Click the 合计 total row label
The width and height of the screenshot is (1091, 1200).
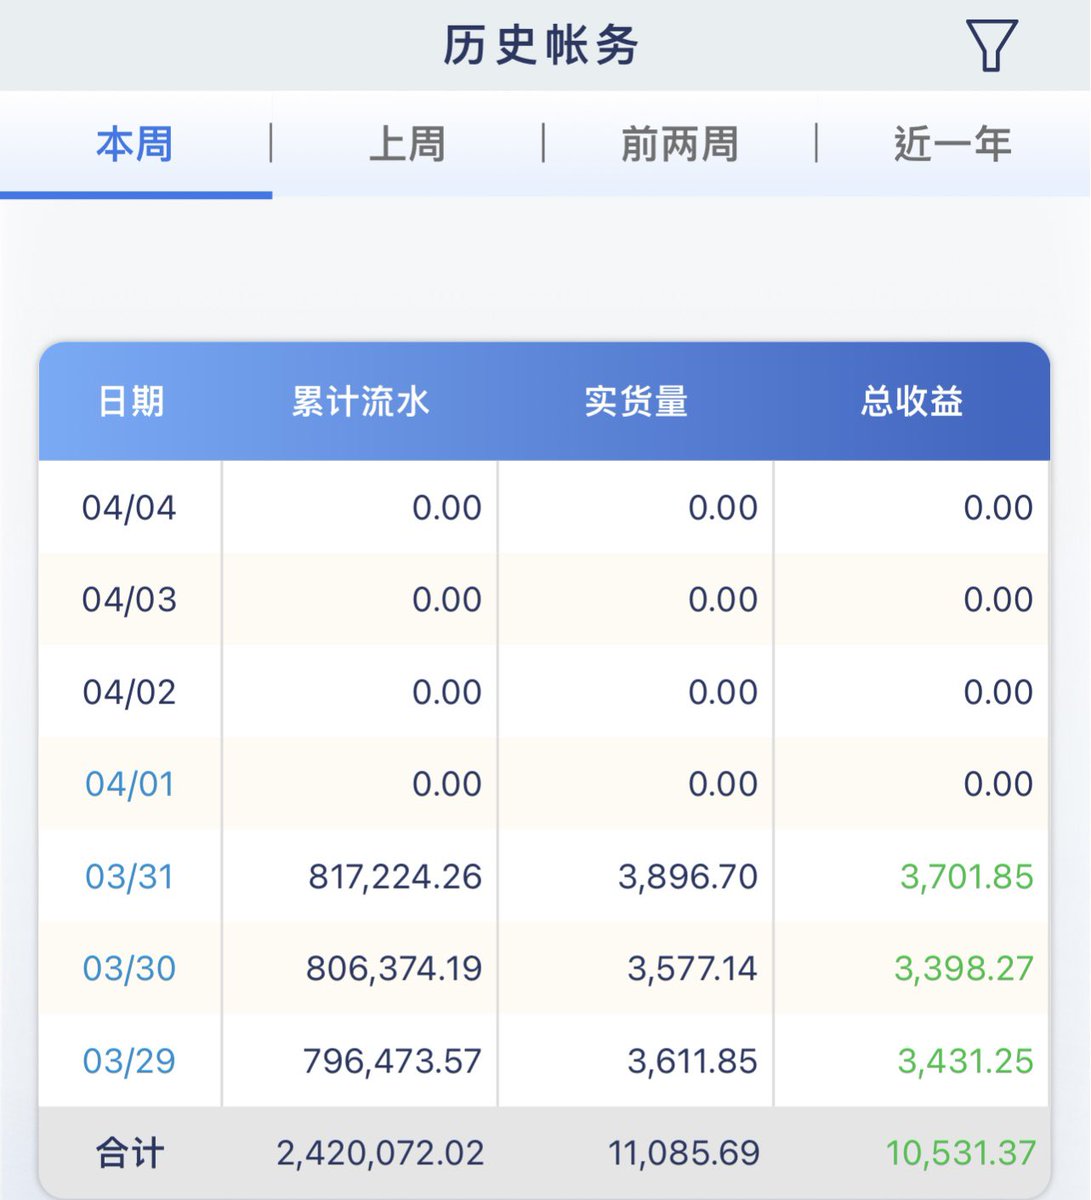[x=130, y=1153]
